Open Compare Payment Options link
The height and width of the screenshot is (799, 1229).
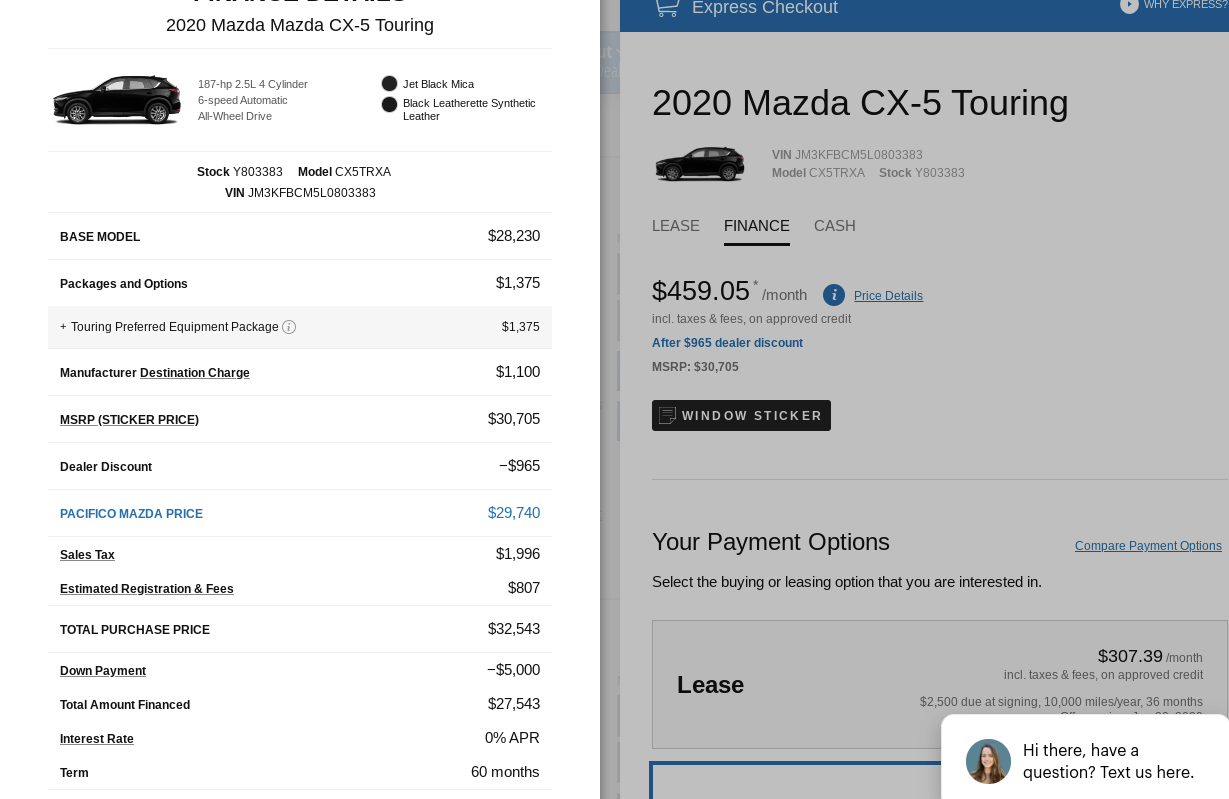click(1148, 546)
